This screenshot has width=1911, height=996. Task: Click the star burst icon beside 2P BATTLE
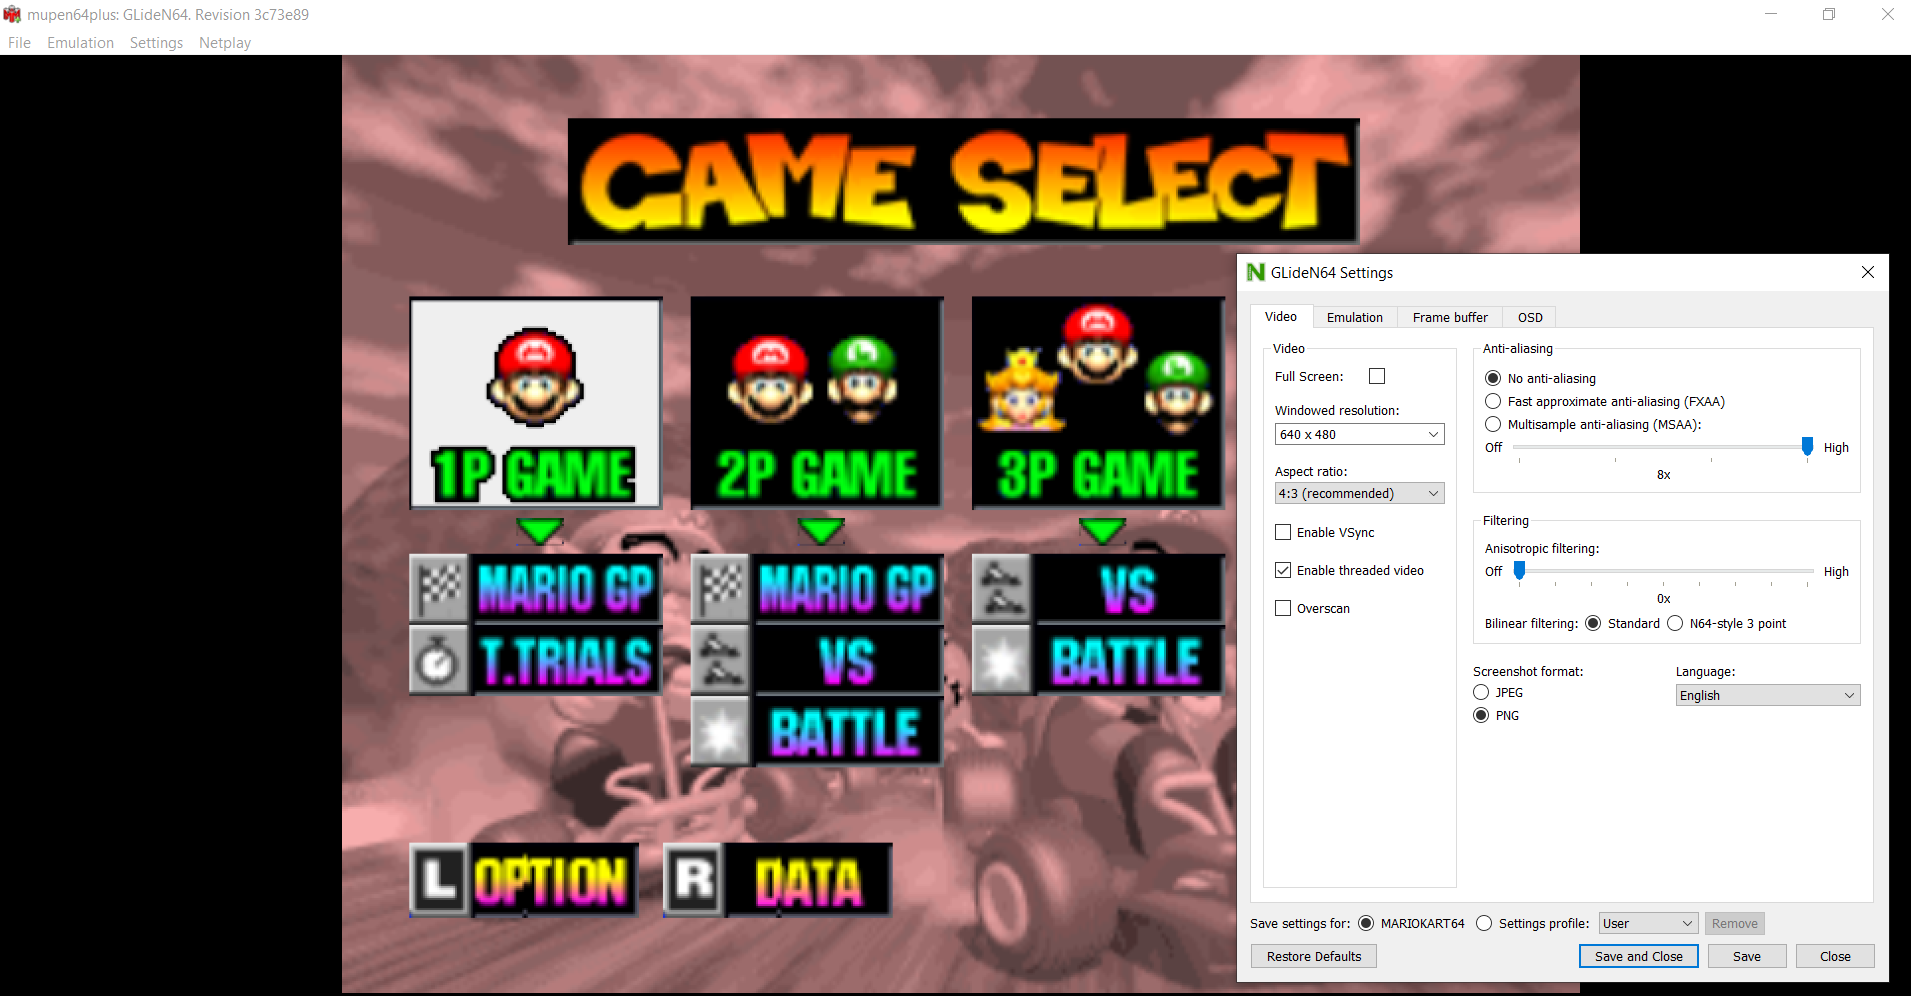(720, 731)
